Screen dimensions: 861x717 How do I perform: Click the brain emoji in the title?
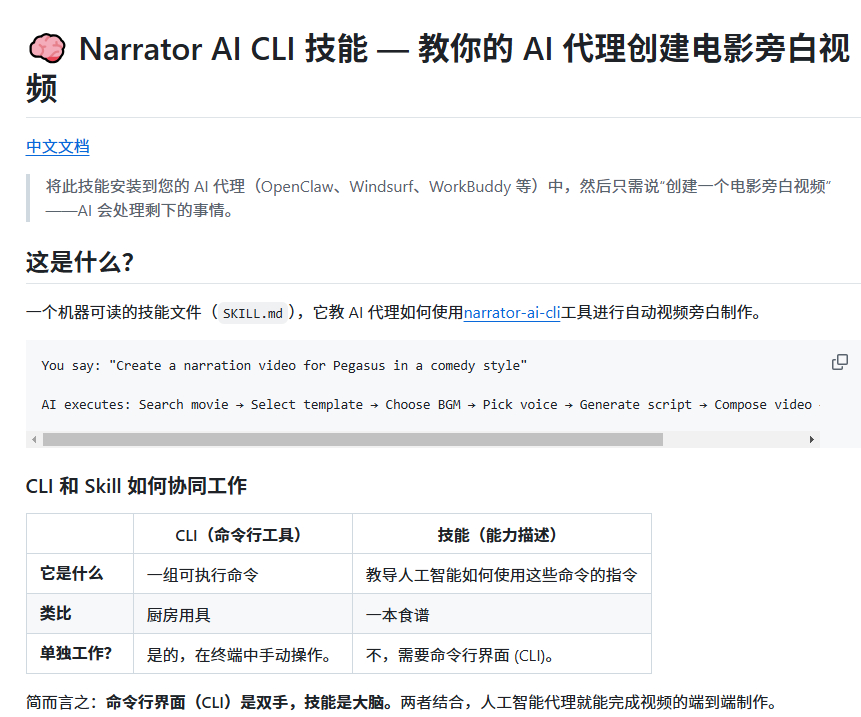click(47, 48)
